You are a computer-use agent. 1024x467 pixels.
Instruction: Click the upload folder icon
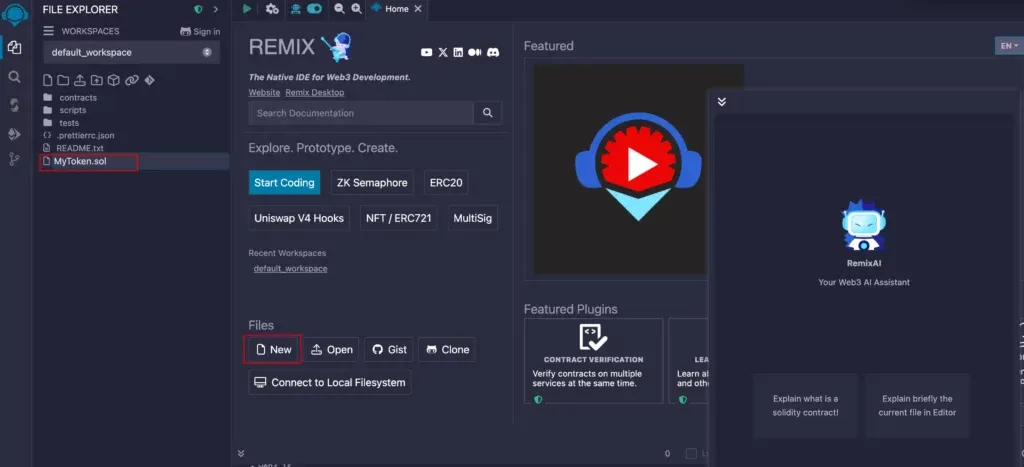[x=97, y=80]
